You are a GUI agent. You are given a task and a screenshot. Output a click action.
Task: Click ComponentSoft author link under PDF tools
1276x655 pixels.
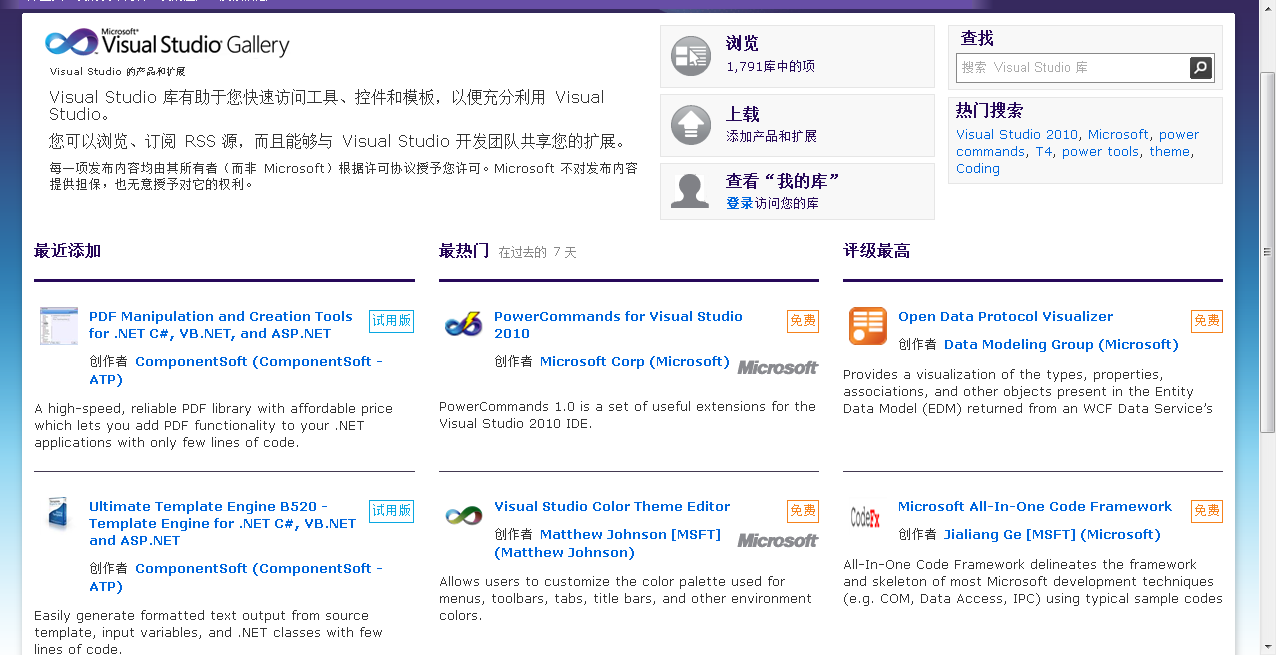click(x=236, y=370)
